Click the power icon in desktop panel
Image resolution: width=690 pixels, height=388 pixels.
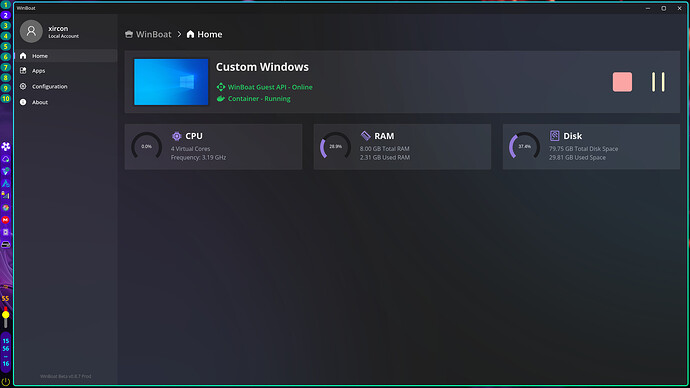[x=6, y=382]
